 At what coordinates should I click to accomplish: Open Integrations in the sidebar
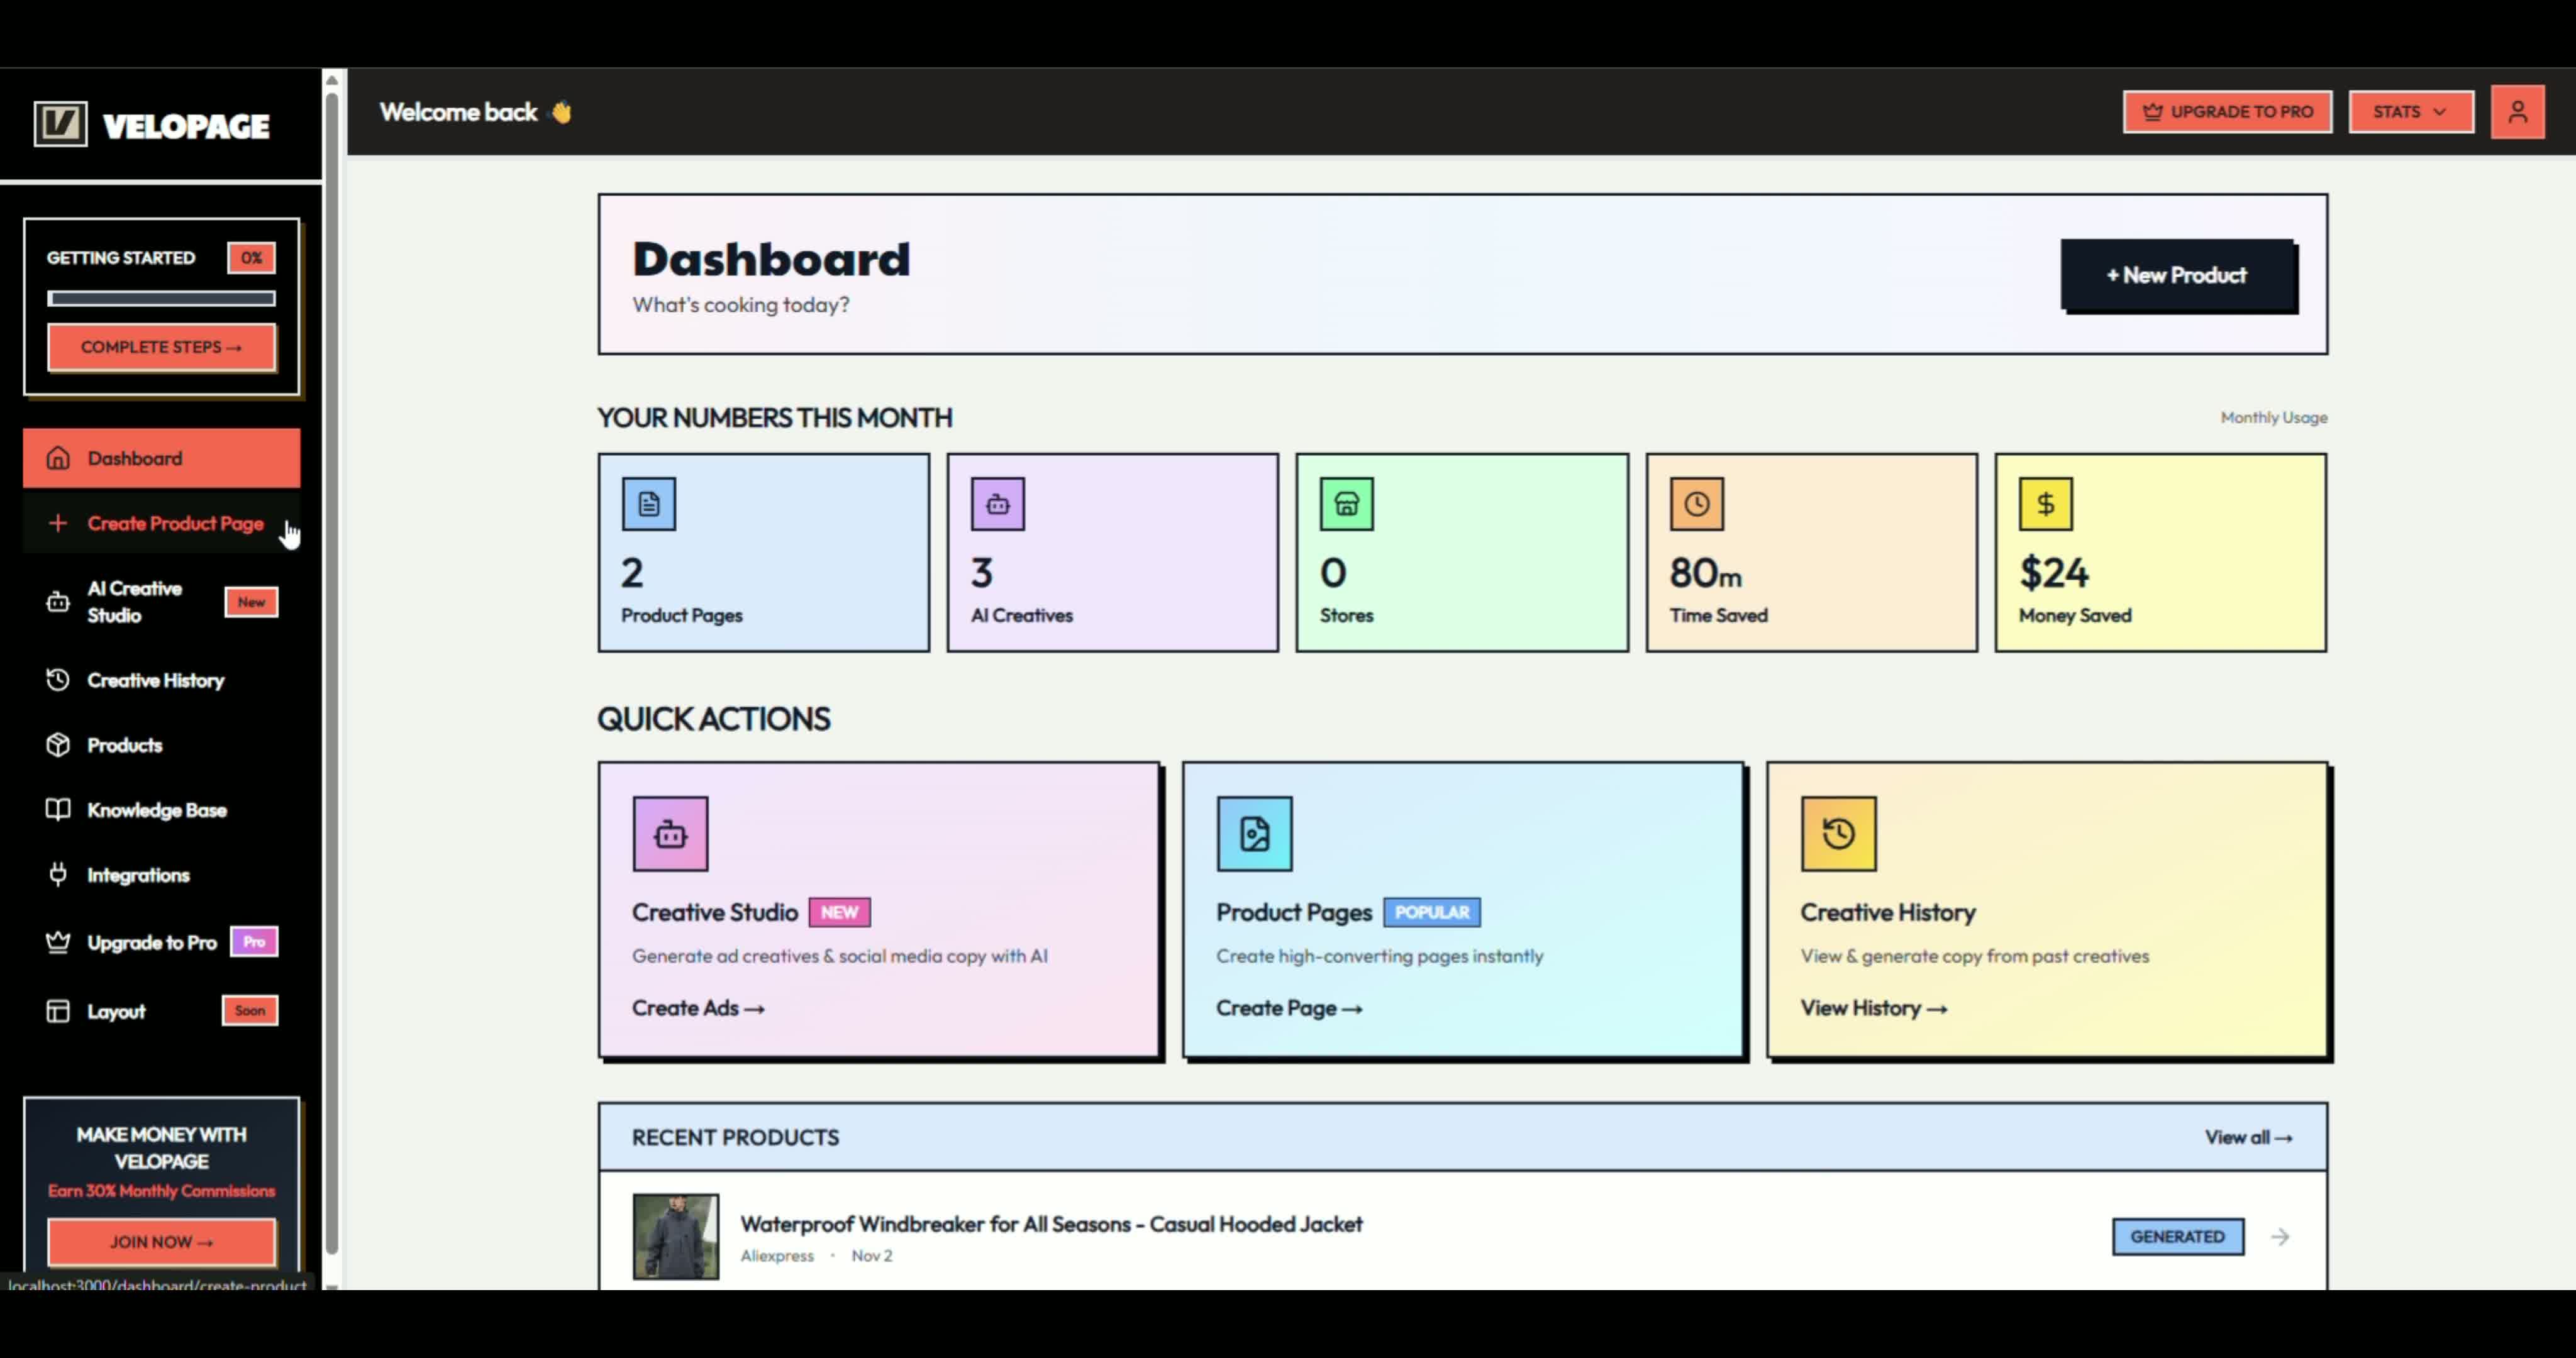[x=138, y=875]
